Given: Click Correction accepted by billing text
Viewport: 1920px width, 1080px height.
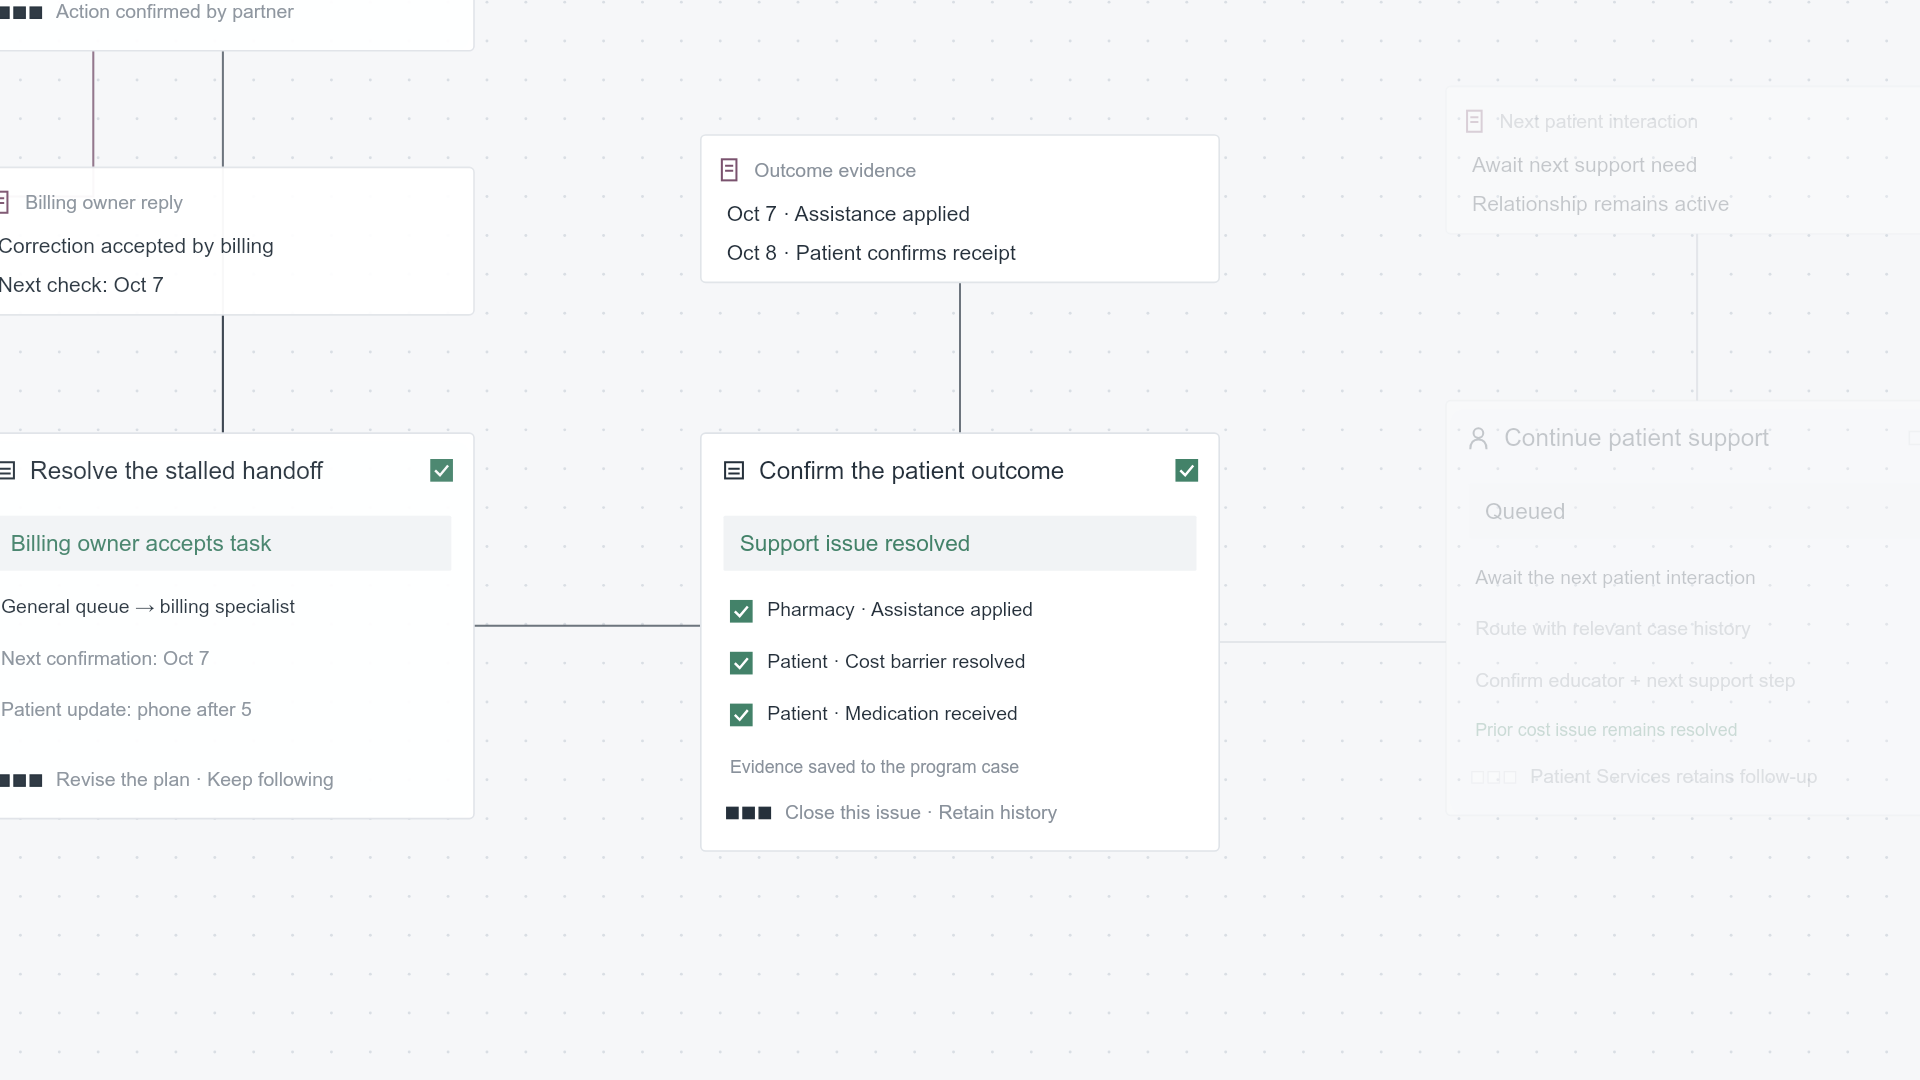Looking at the screenshot, I should pos(136,246).
